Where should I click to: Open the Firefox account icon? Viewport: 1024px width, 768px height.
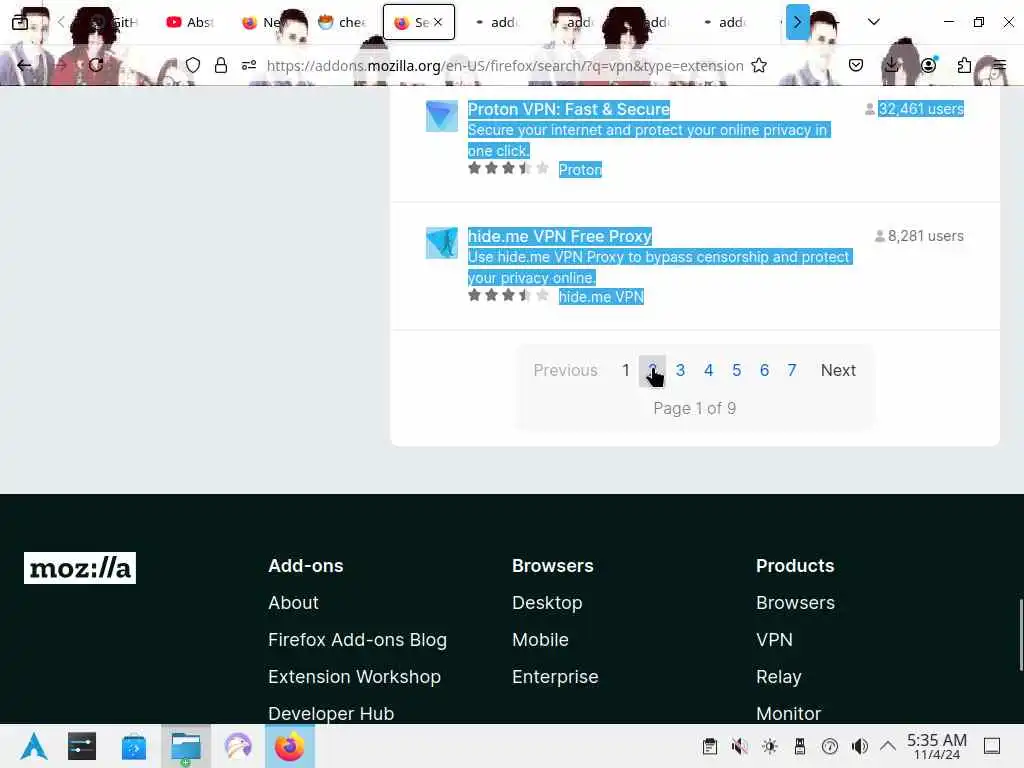[x=928, y=65]
